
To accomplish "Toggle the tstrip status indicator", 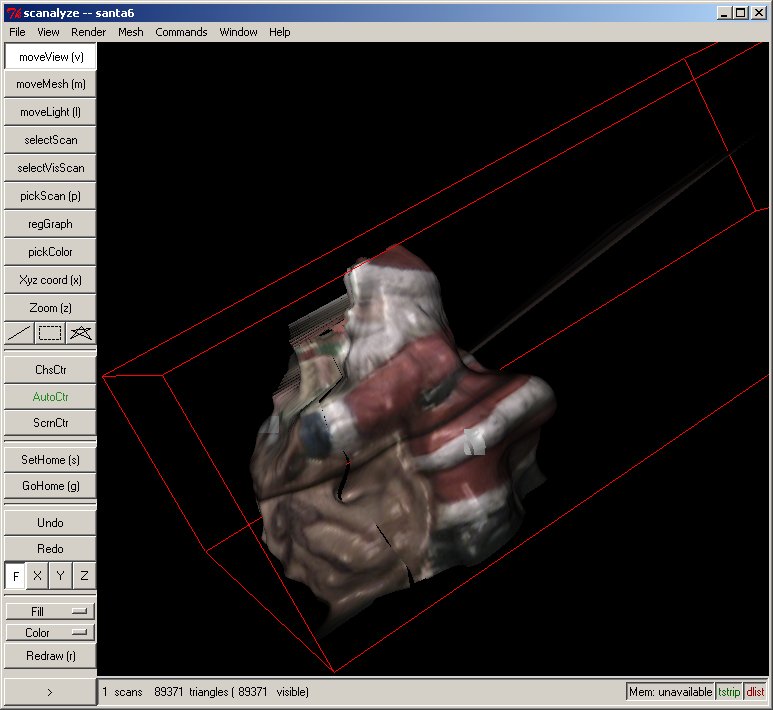I will [730, 692].
